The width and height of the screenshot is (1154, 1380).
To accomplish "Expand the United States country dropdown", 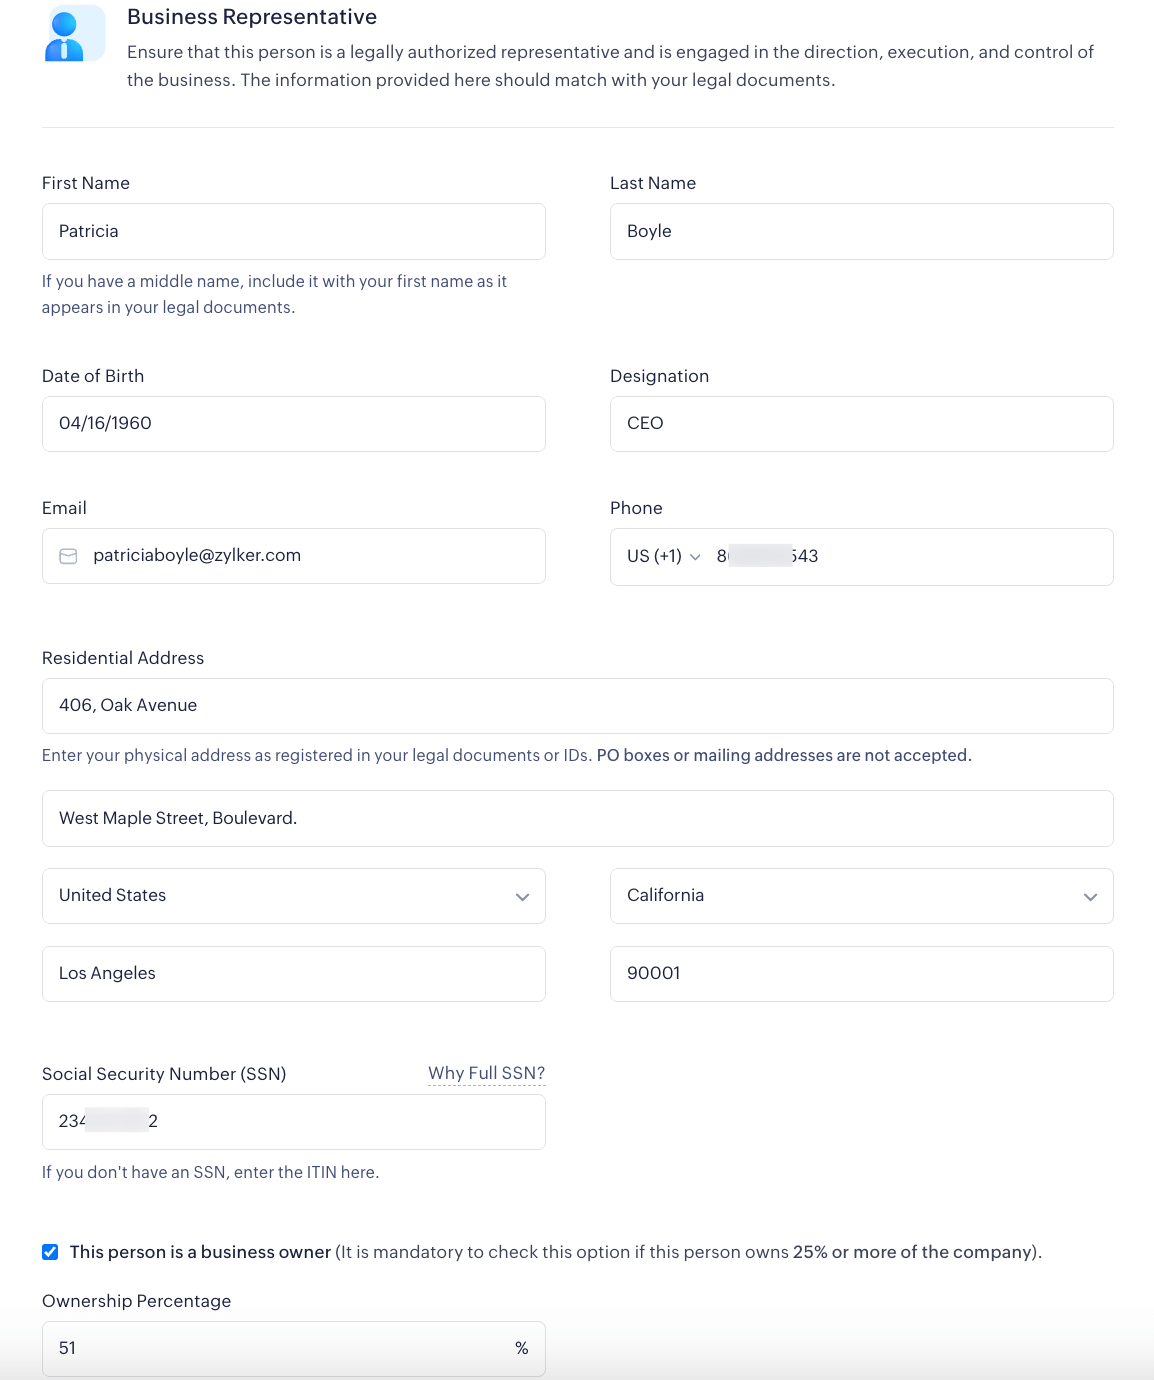I will [x=293, y=896].
